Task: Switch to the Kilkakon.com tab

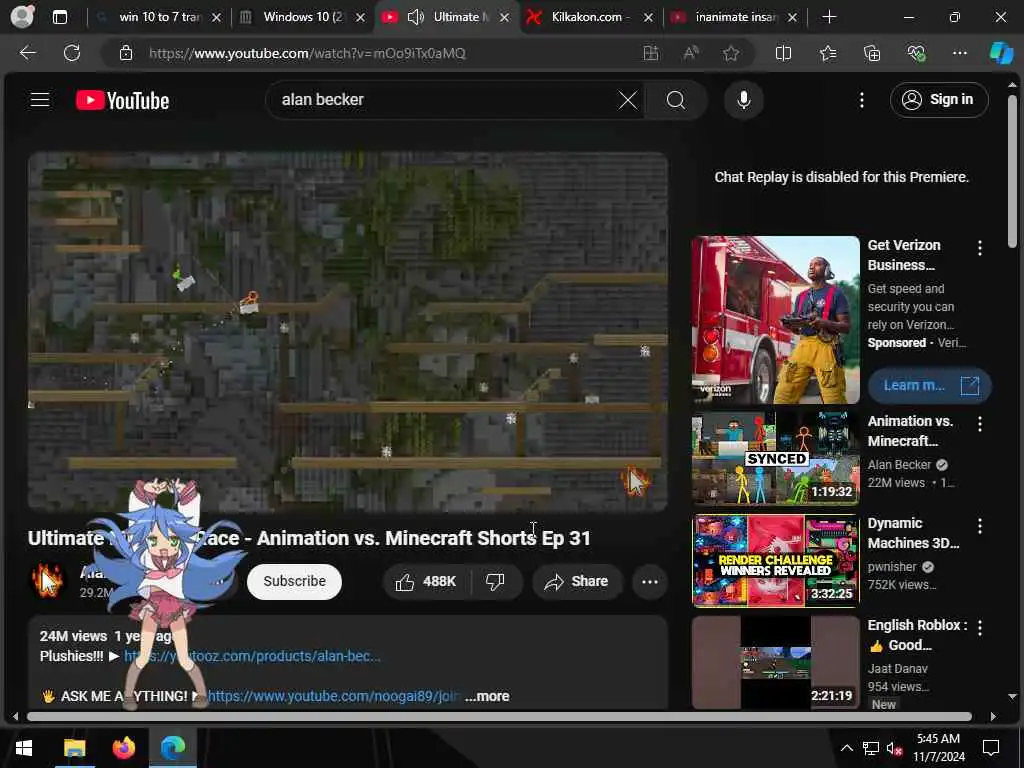Action: coord(590,17)
